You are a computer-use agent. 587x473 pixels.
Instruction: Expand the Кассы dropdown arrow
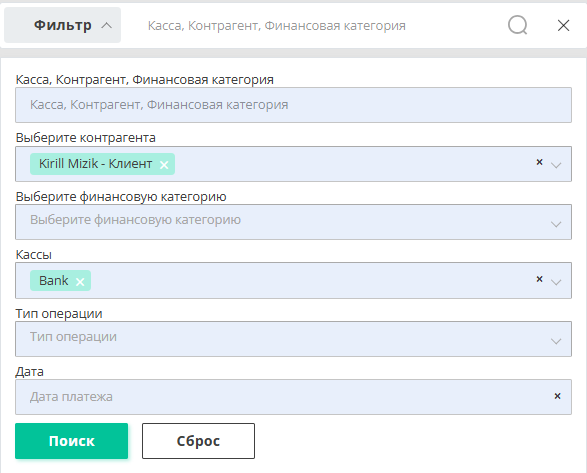[556, 282]
